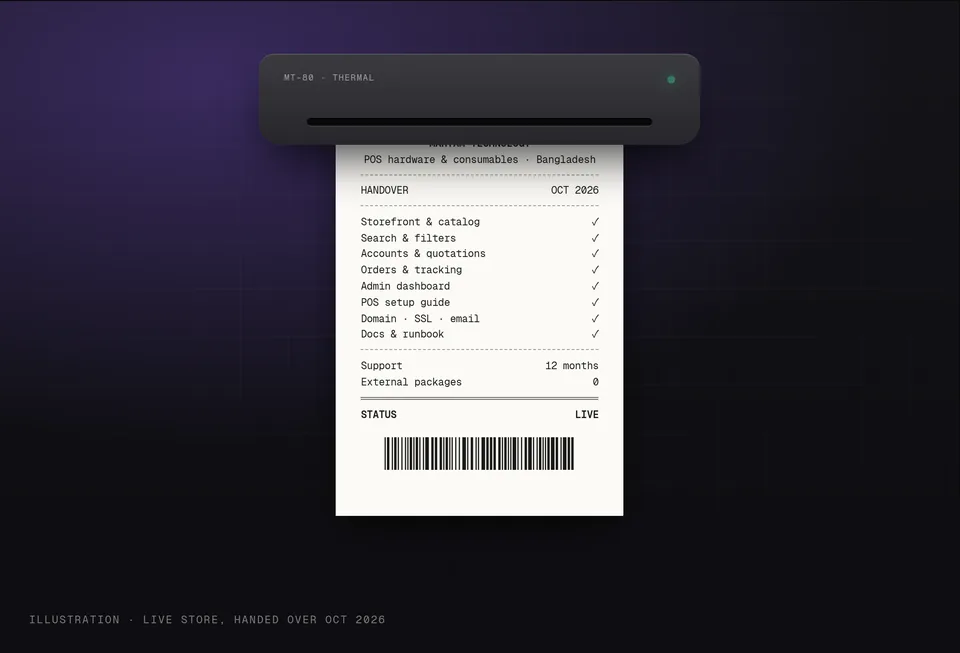The height and width of the screenshot is (653, 960).
Task: Click the checkmark beside Admin dashboard
Action: (595, 286)
